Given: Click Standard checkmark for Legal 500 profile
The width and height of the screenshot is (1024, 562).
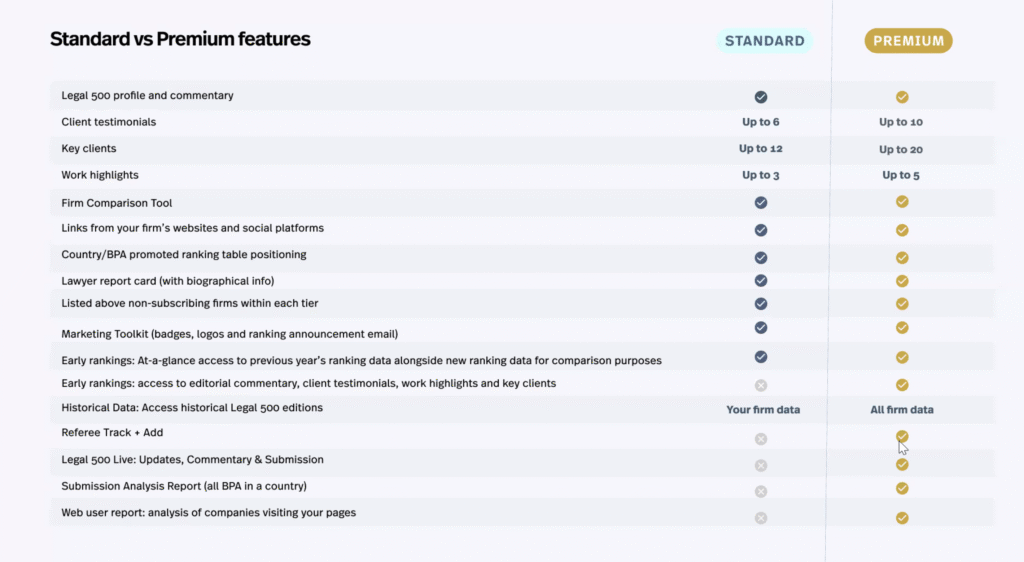Looking at the screenshot, I should pyautogui.click(x=761, y=97).
